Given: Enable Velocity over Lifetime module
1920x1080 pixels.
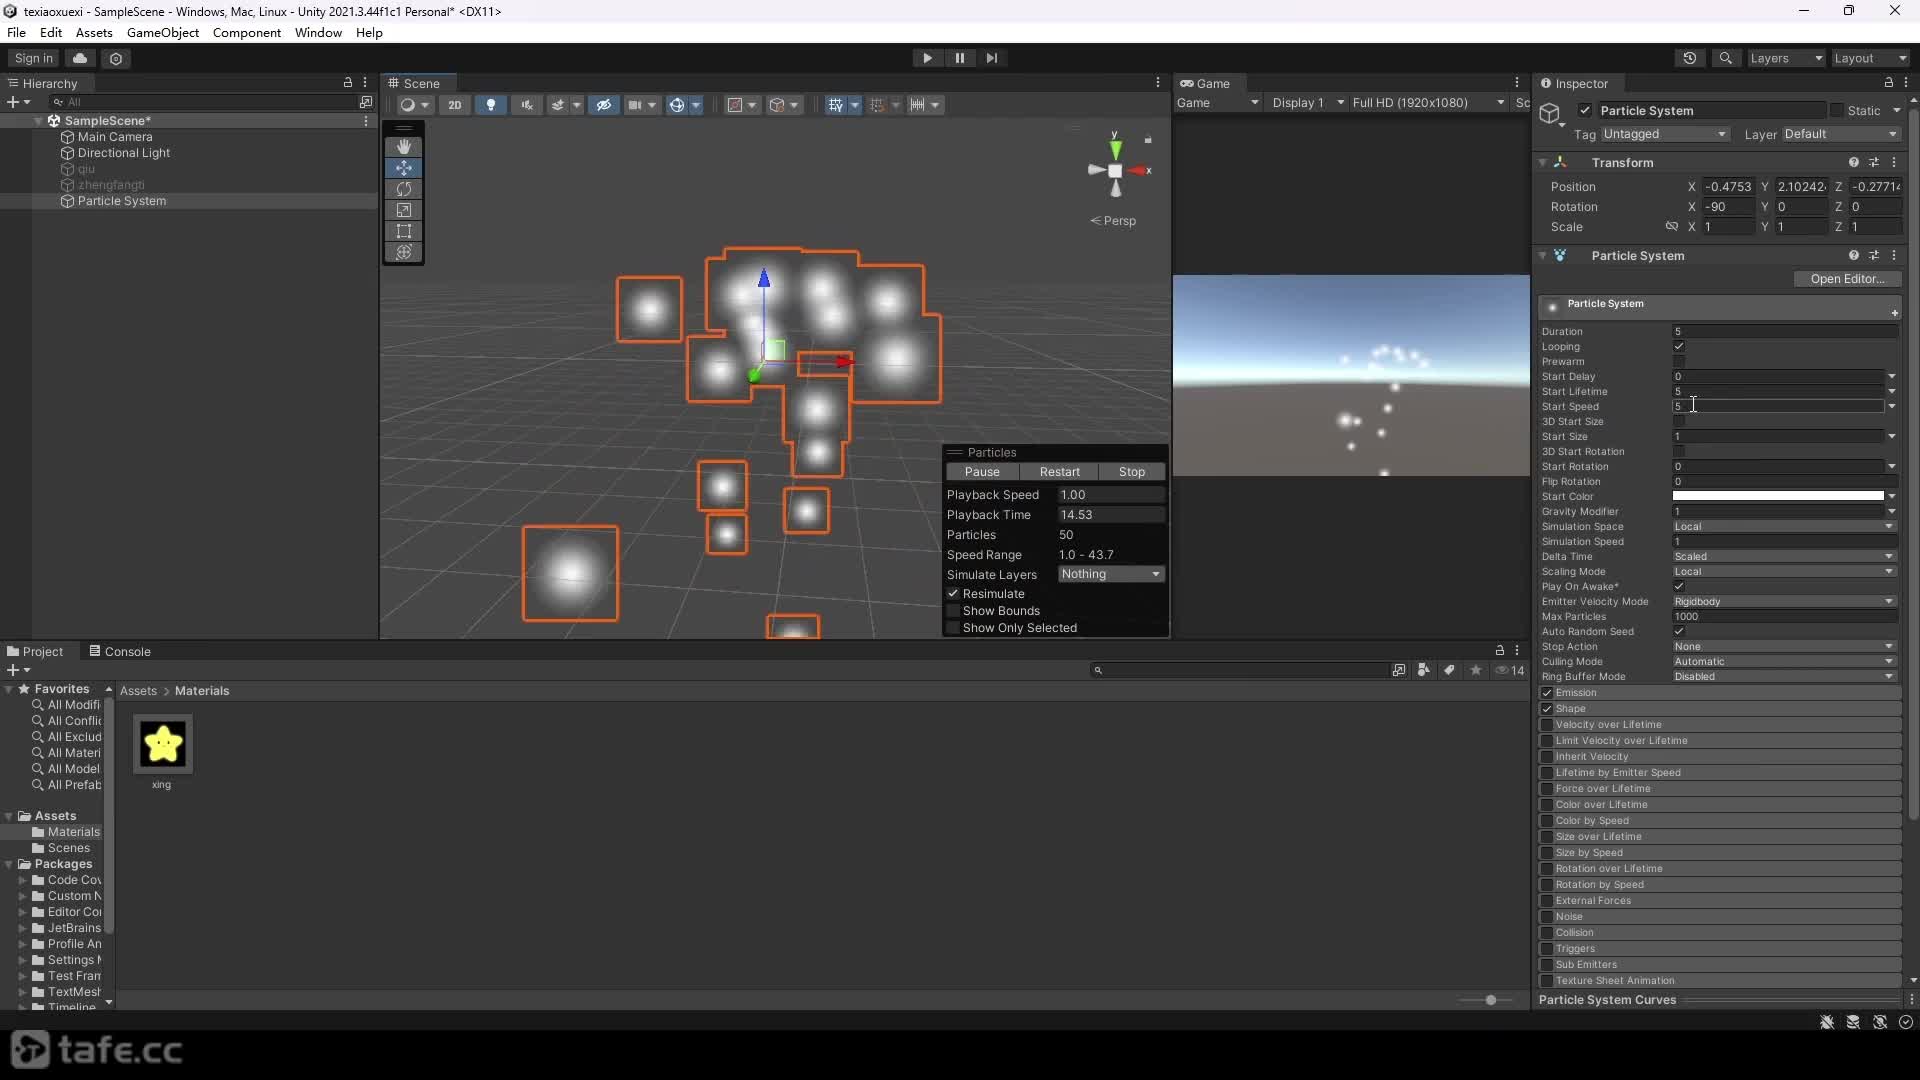Looking at the screenshot, I should click(x=1547, y=725).
